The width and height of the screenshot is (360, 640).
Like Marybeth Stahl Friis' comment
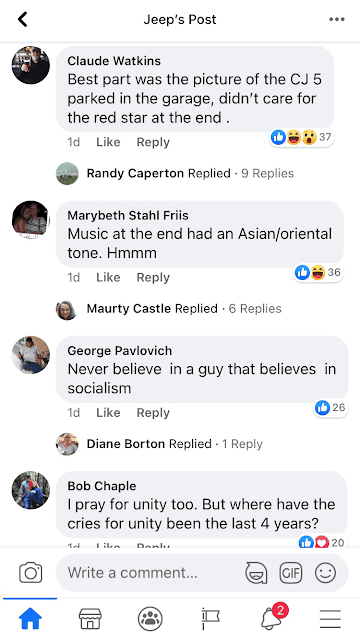pos(108,277)
